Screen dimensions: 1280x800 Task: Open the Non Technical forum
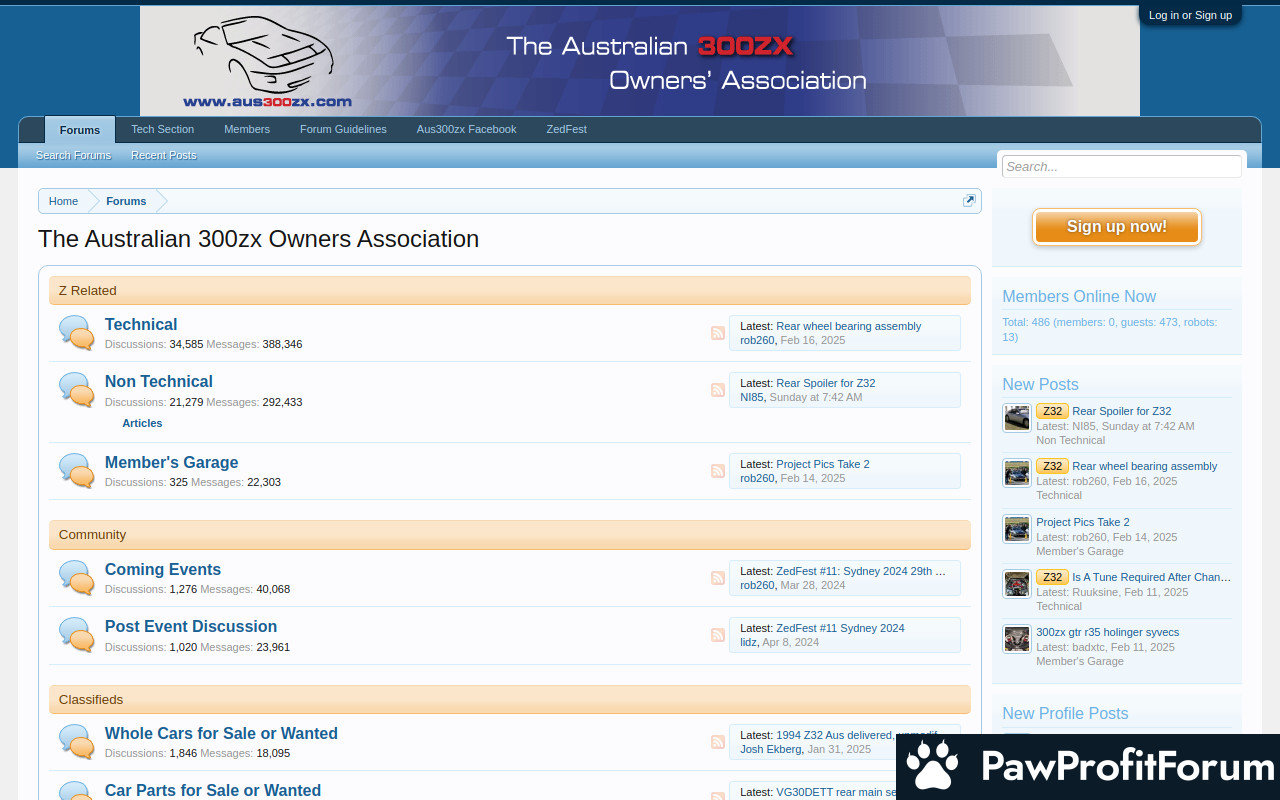(x=159, y=381)
